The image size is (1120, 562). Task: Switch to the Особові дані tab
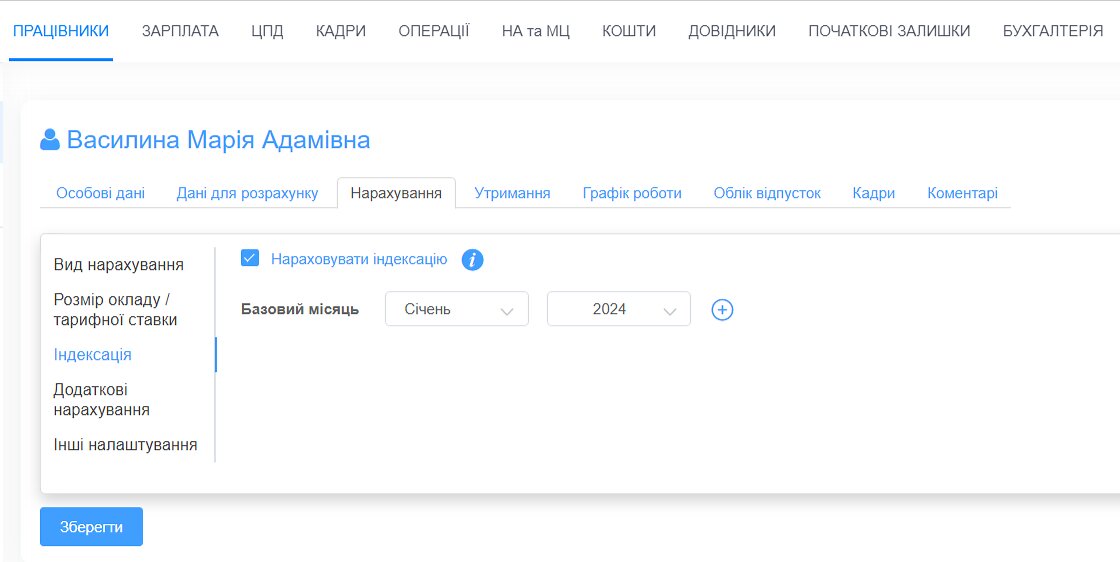(101, 193)
